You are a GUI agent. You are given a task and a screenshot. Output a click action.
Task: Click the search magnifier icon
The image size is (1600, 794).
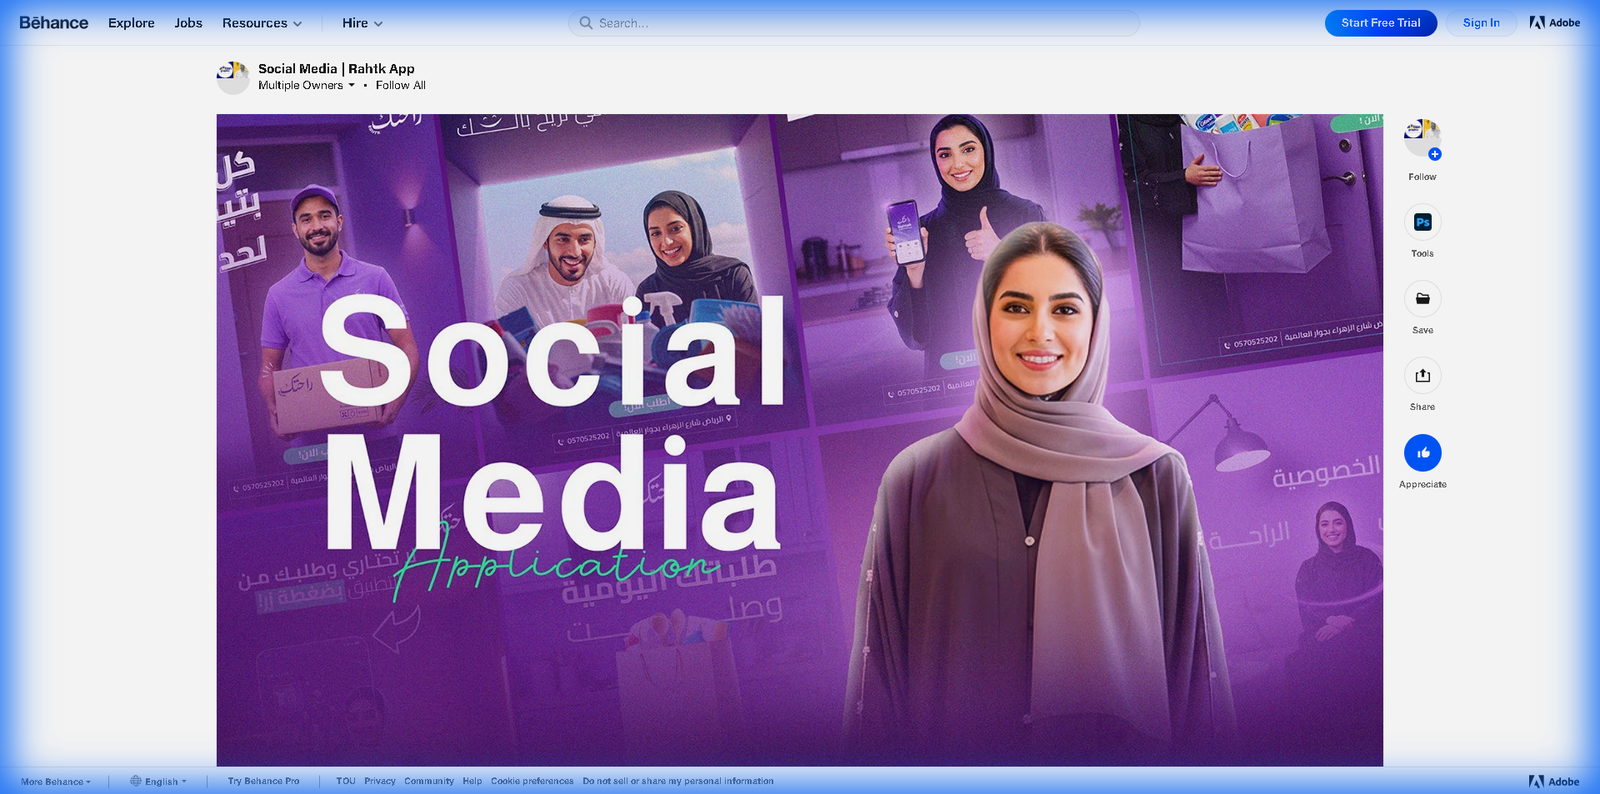586,23
